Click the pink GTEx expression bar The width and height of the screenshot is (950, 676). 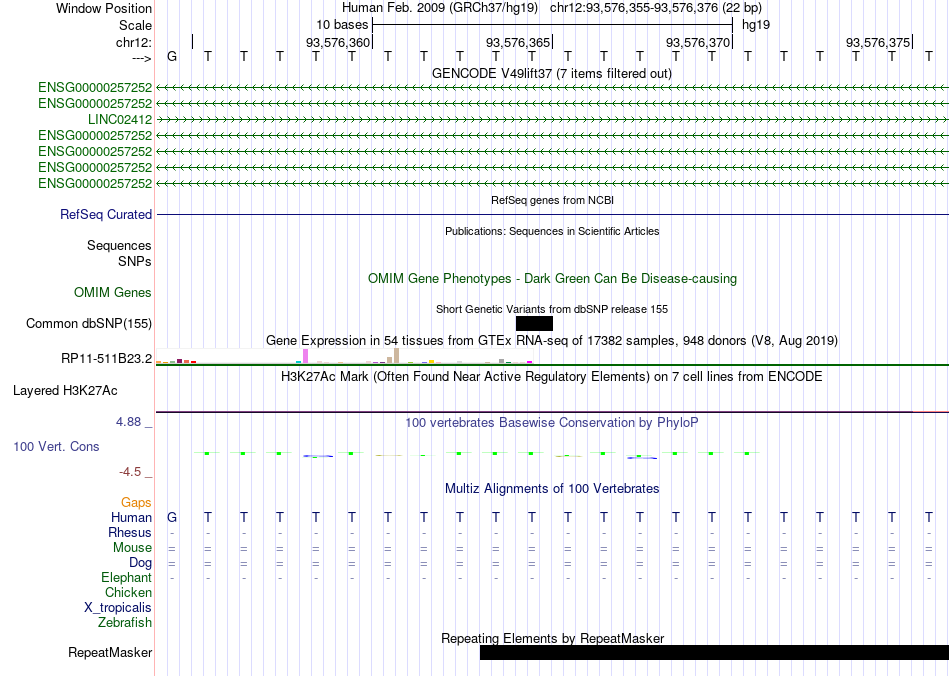[x=306, y=356]
